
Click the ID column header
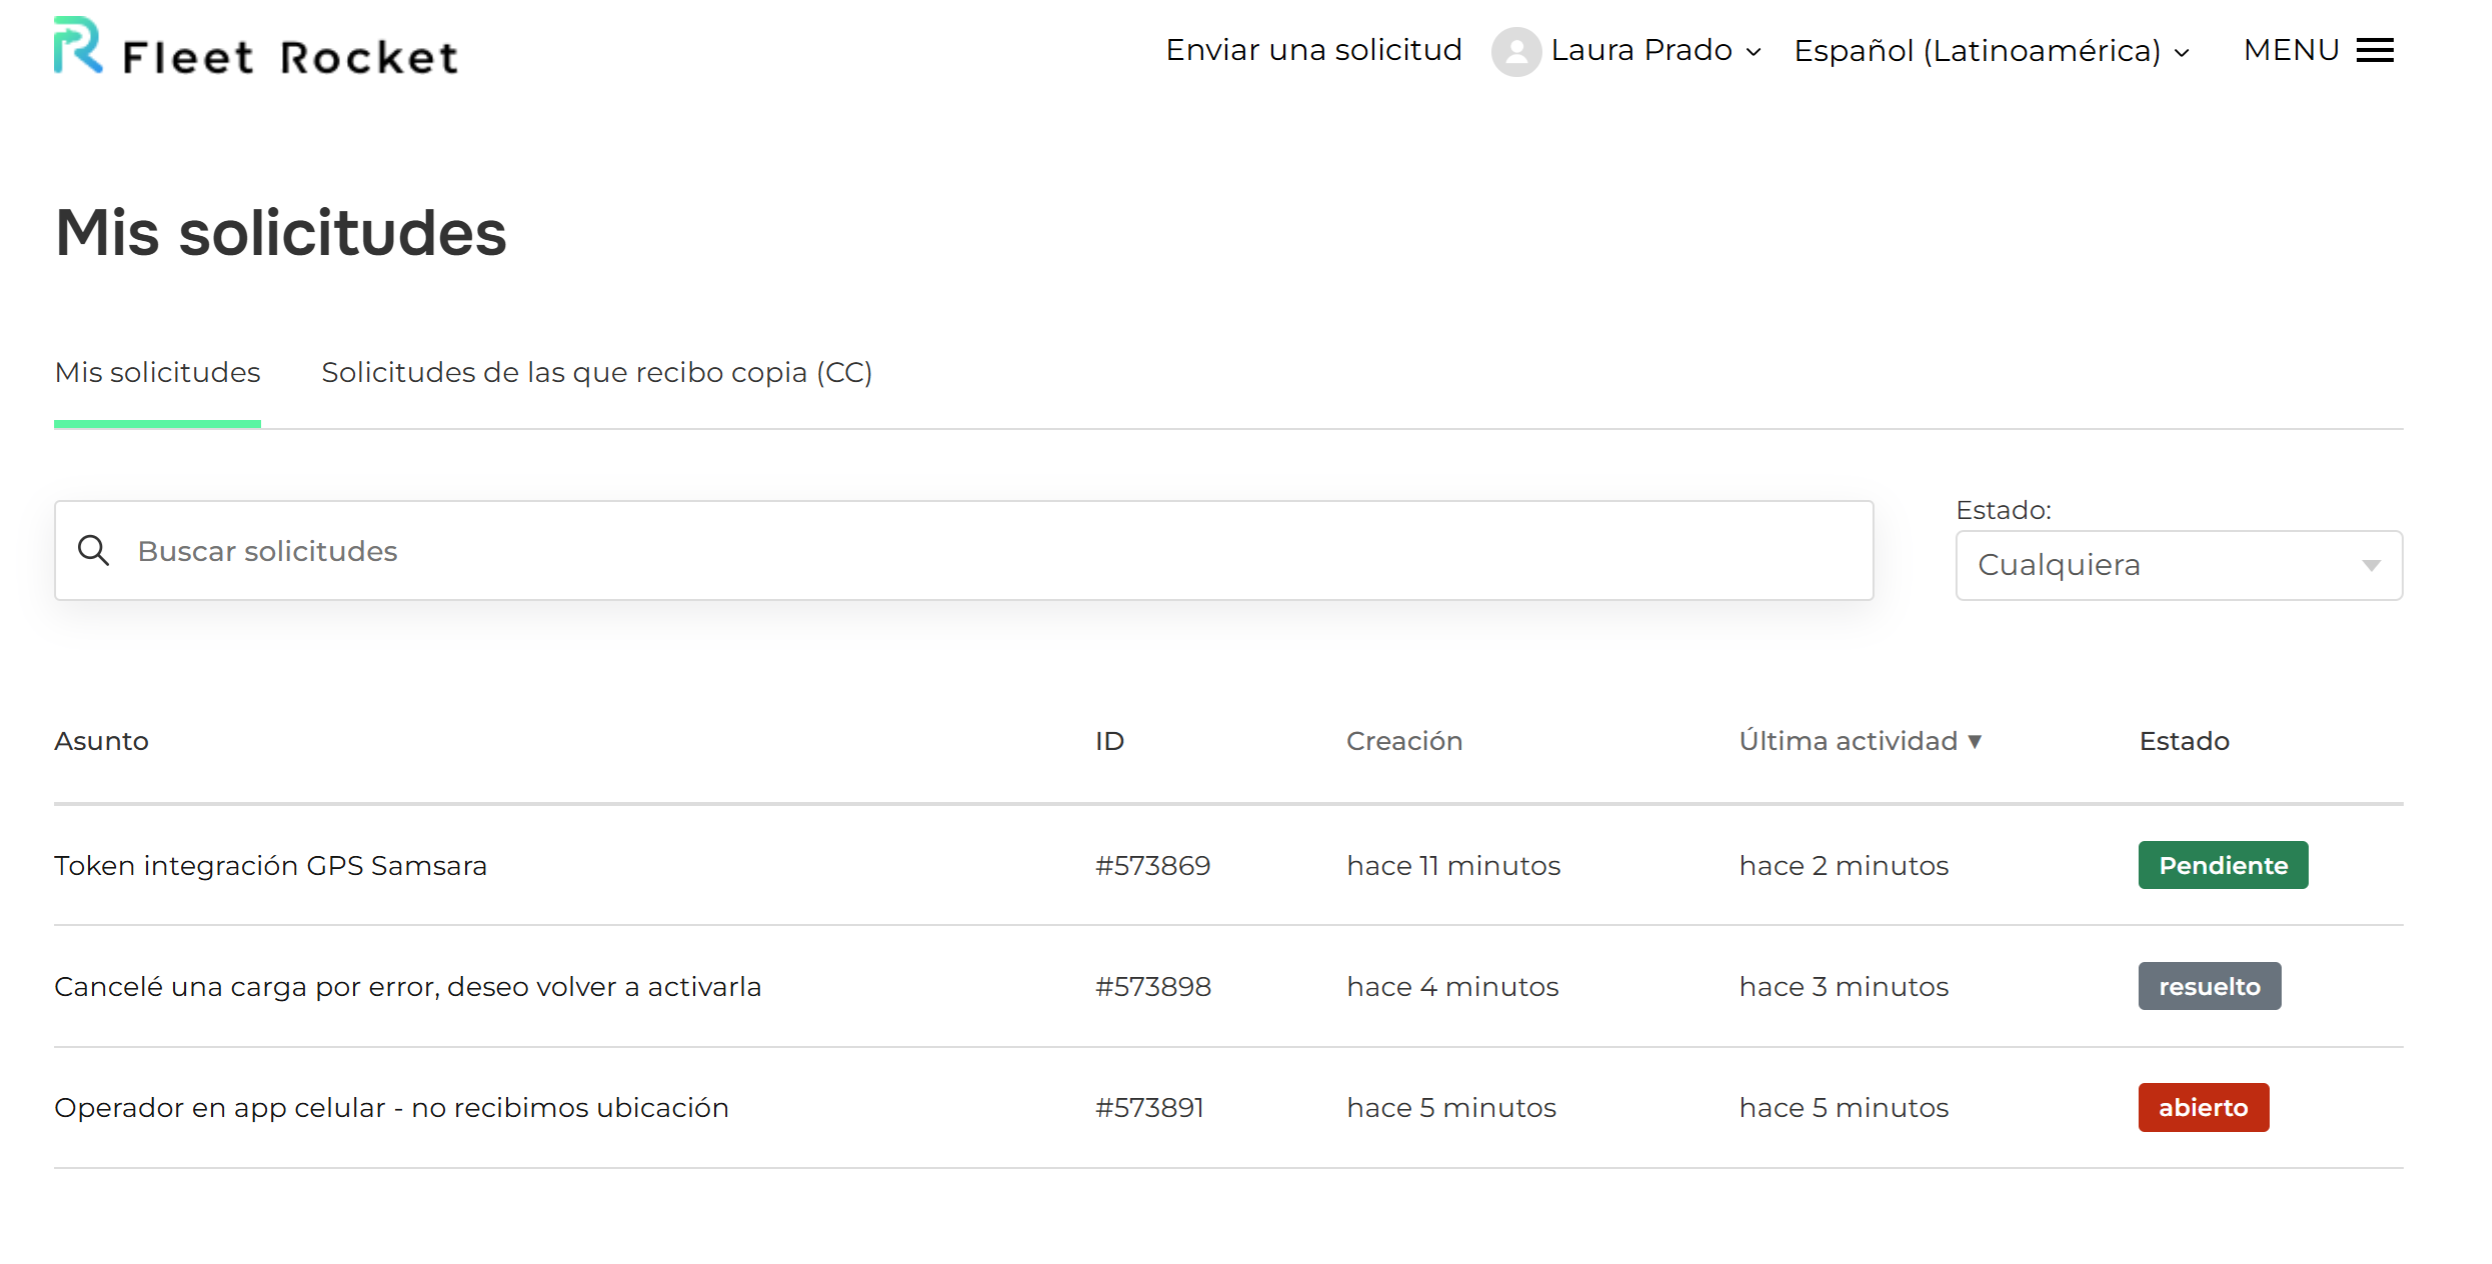click(x=1109, y=741)
